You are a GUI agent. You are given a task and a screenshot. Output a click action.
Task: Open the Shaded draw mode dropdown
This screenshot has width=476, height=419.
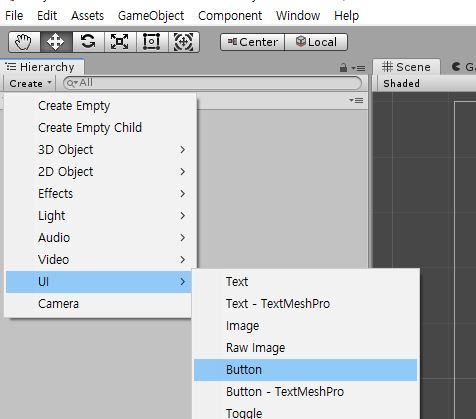click(401, 83)
